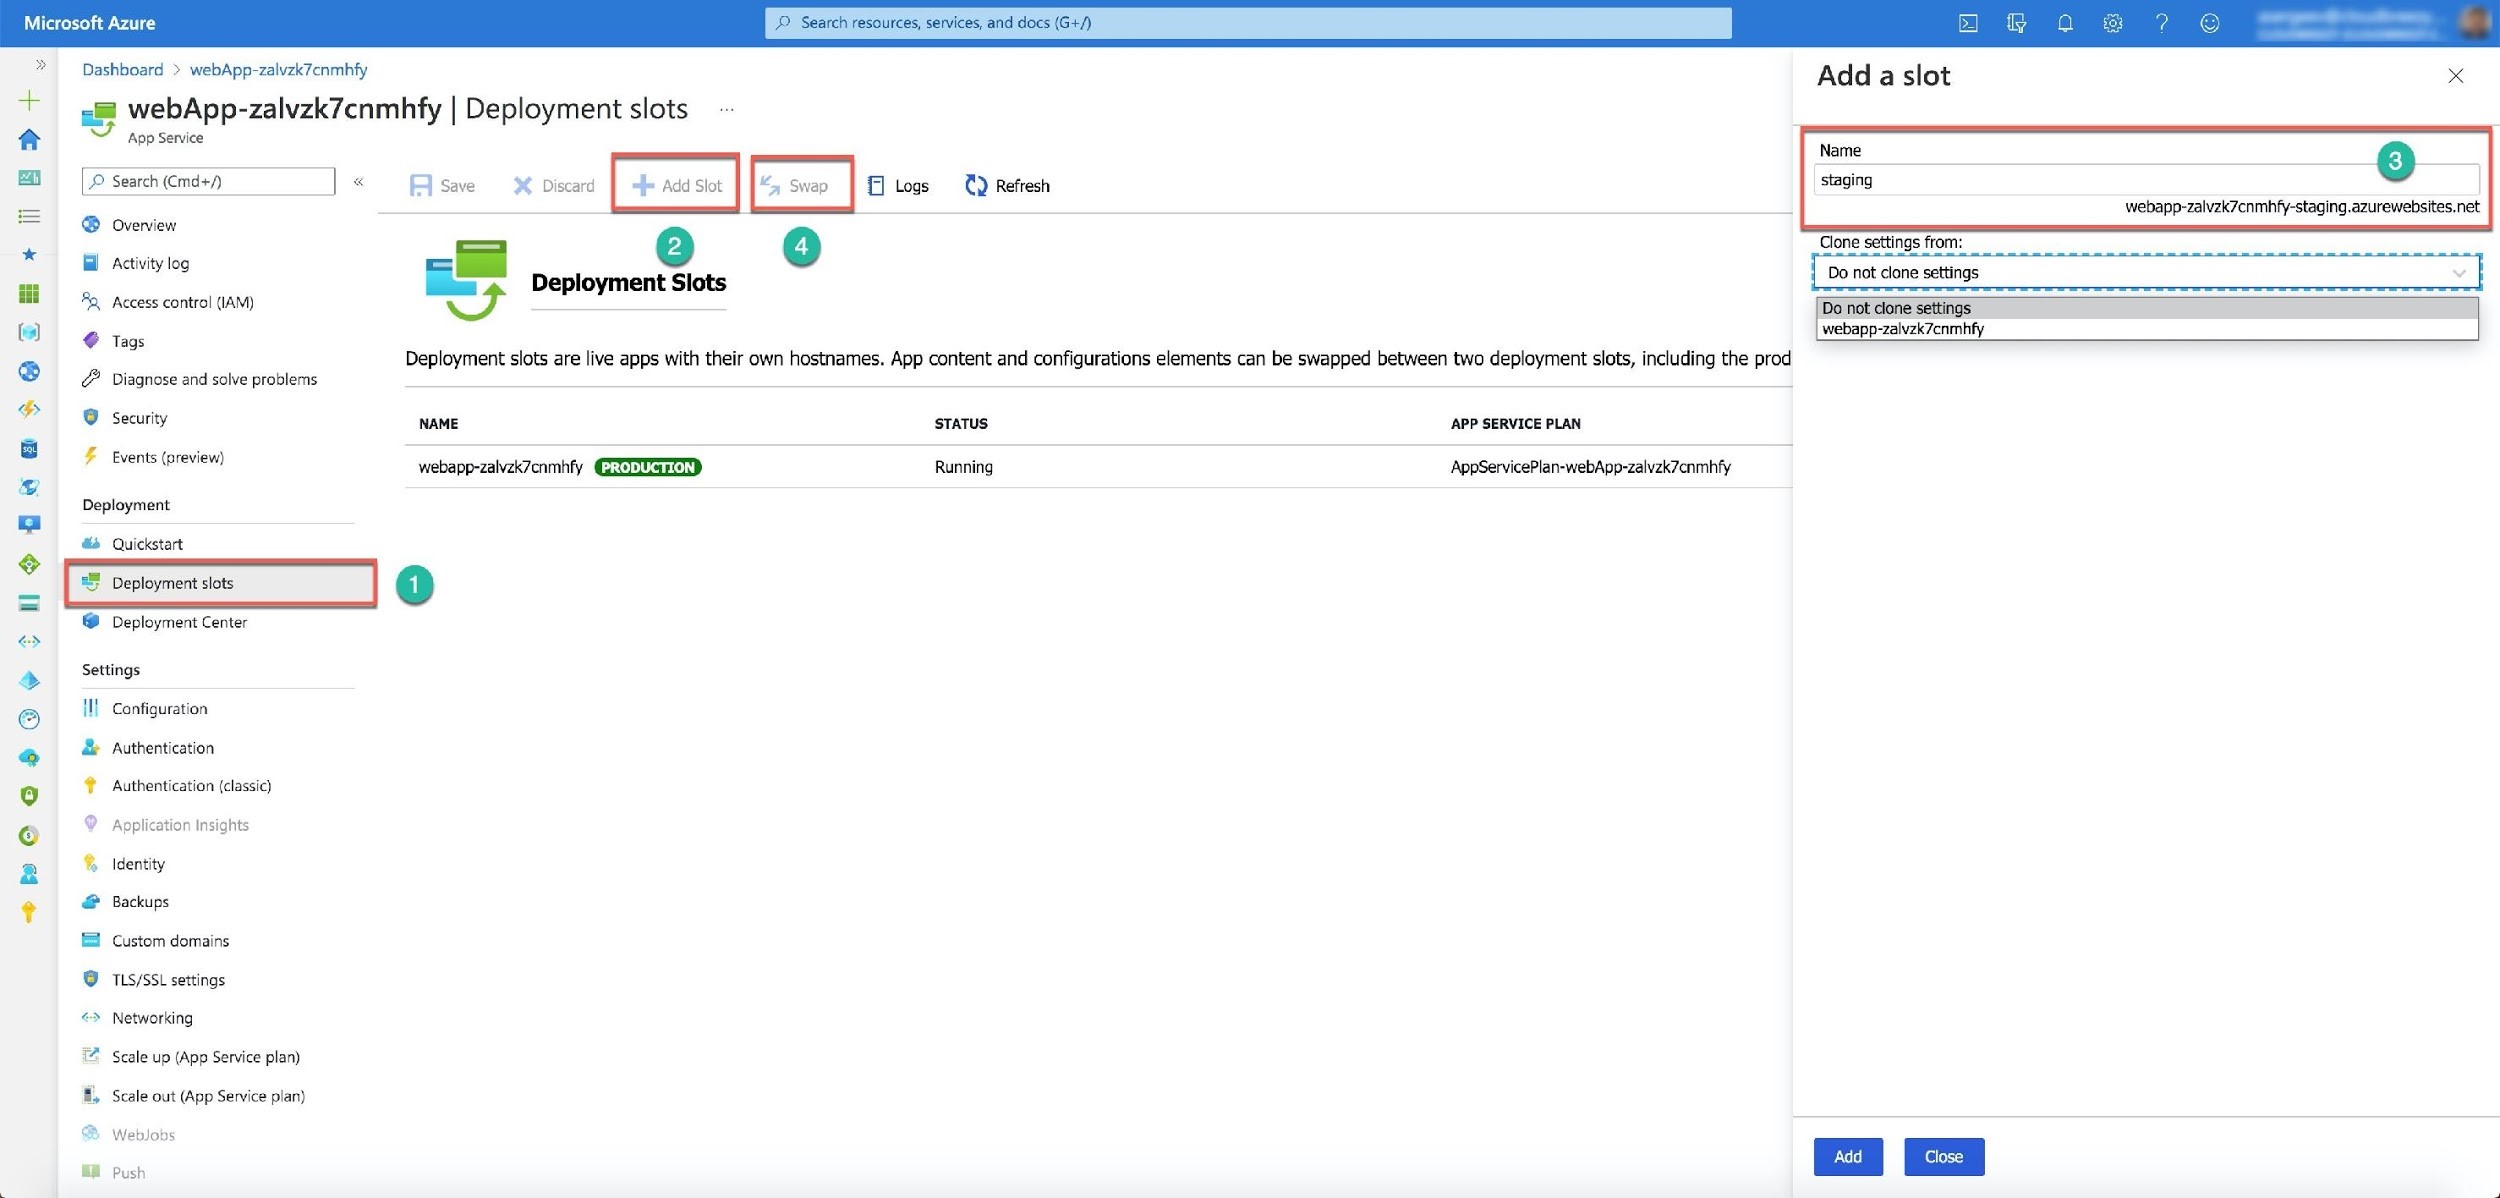Click the help question mark icon
The width and height of the screenshot is (2500, 1198).
[2161, 23]
